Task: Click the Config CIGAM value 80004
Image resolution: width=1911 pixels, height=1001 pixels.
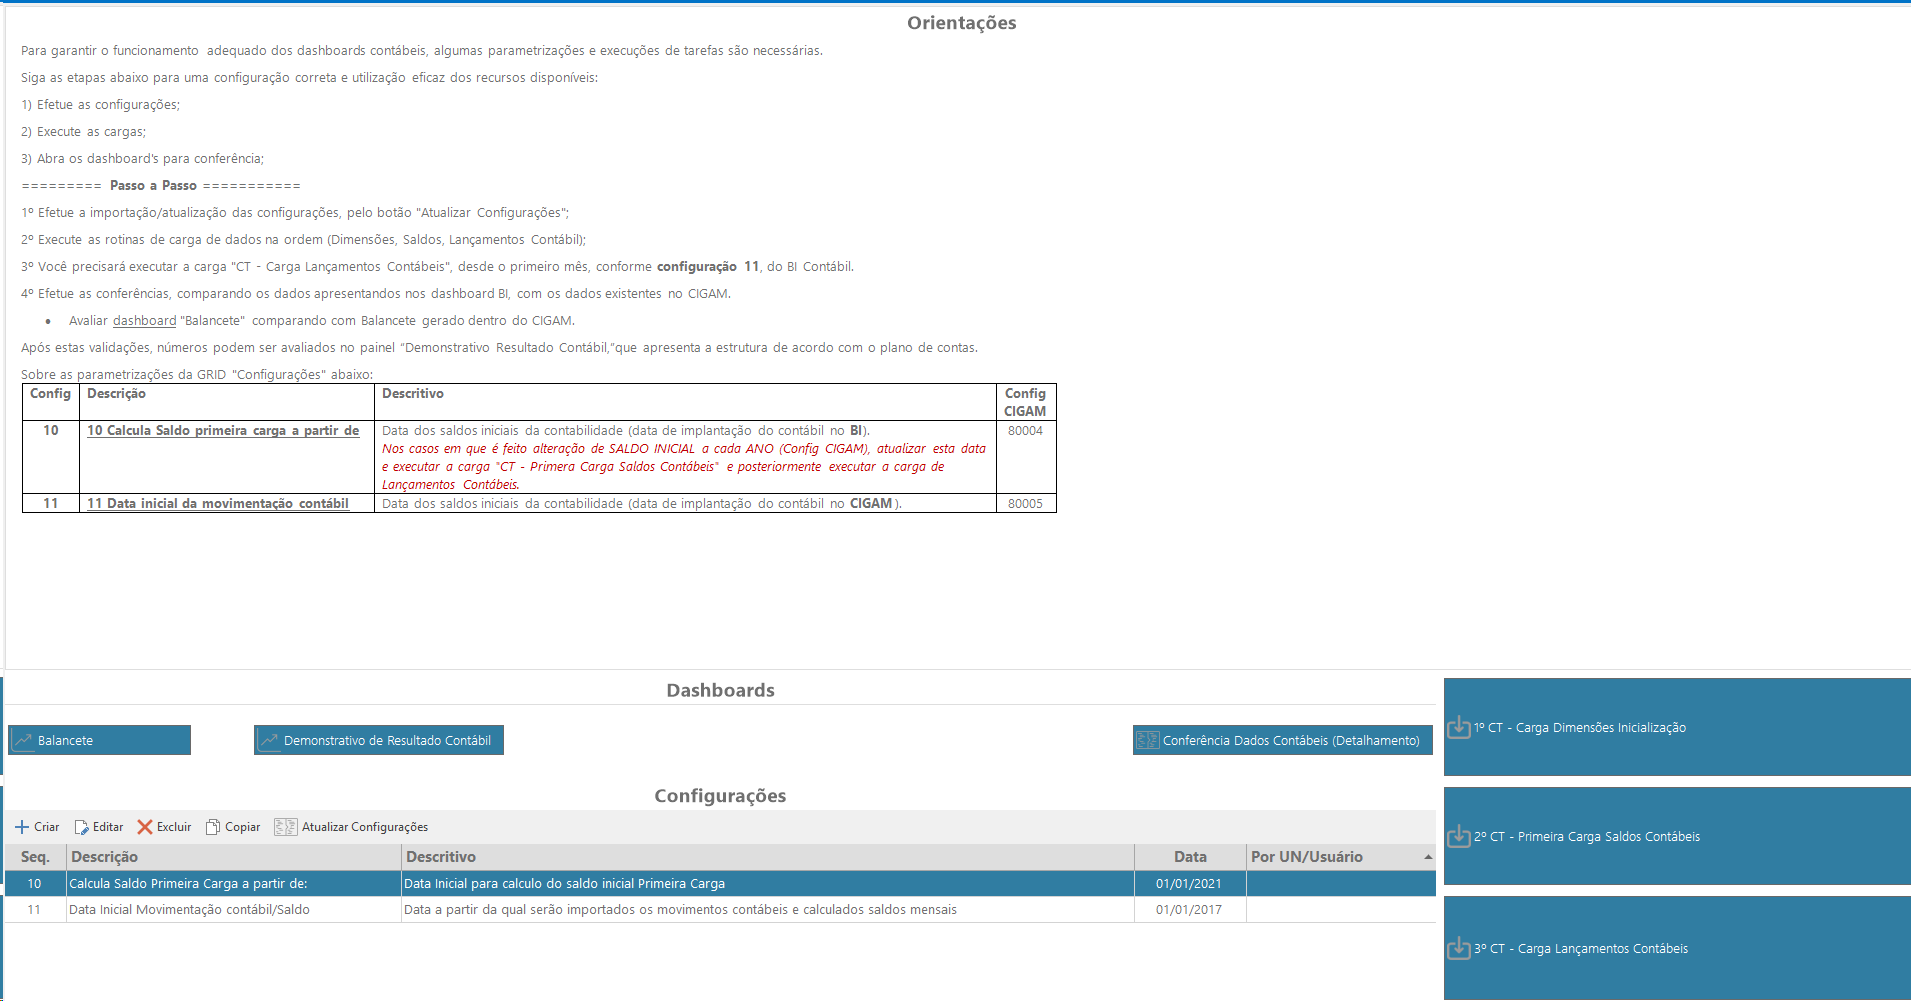Action: tap(1025, 431)
